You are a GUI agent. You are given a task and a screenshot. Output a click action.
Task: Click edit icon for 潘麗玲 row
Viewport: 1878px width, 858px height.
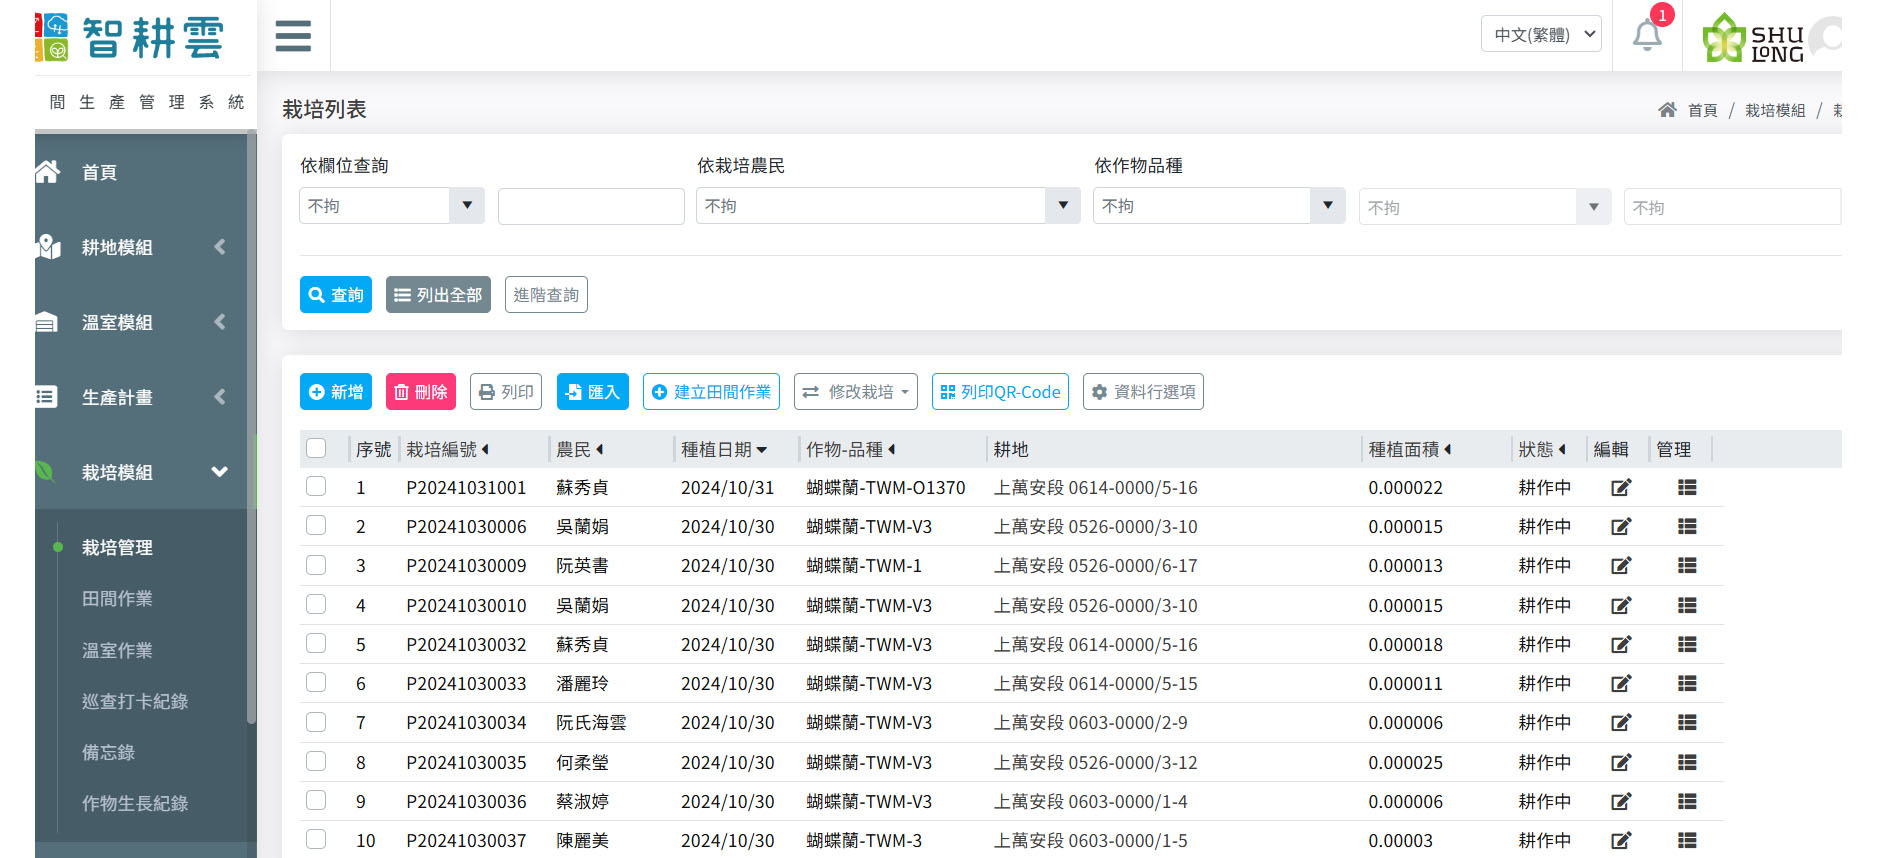point(1620,684)
